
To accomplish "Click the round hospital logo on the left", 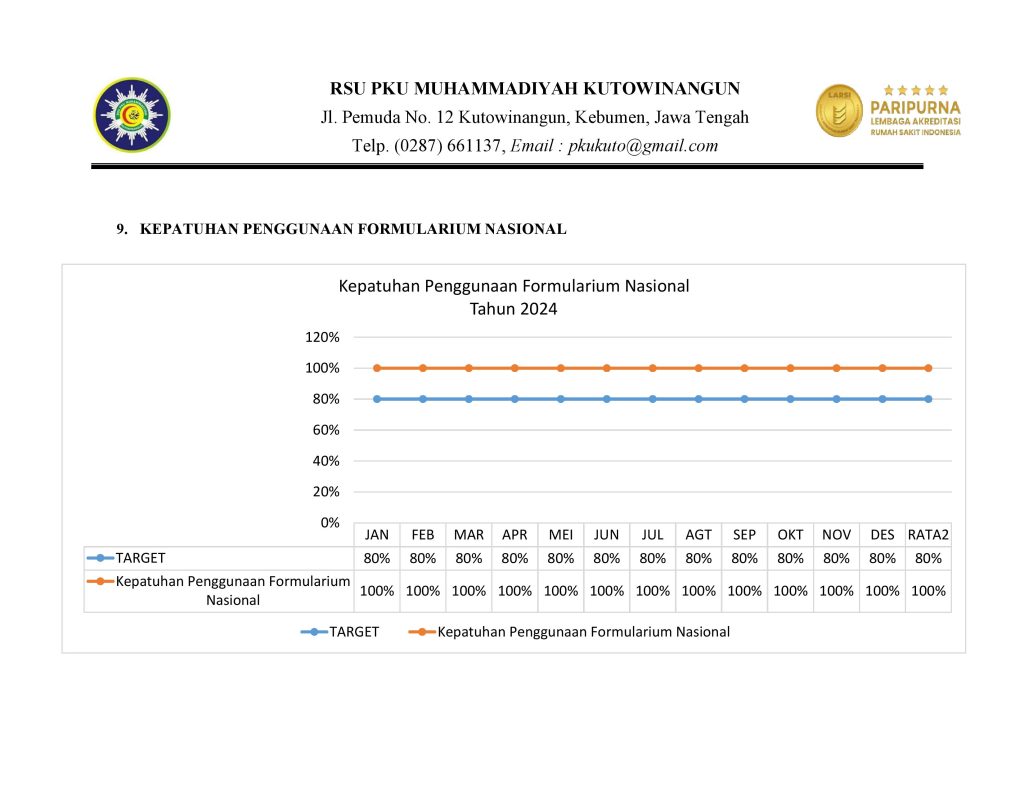I will [132, 115].
